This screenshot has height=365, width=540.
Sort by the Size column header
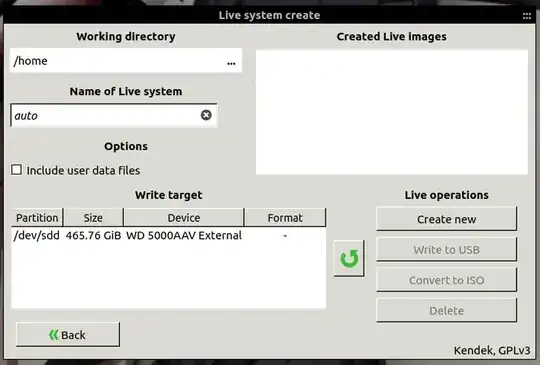click(93, 218)
